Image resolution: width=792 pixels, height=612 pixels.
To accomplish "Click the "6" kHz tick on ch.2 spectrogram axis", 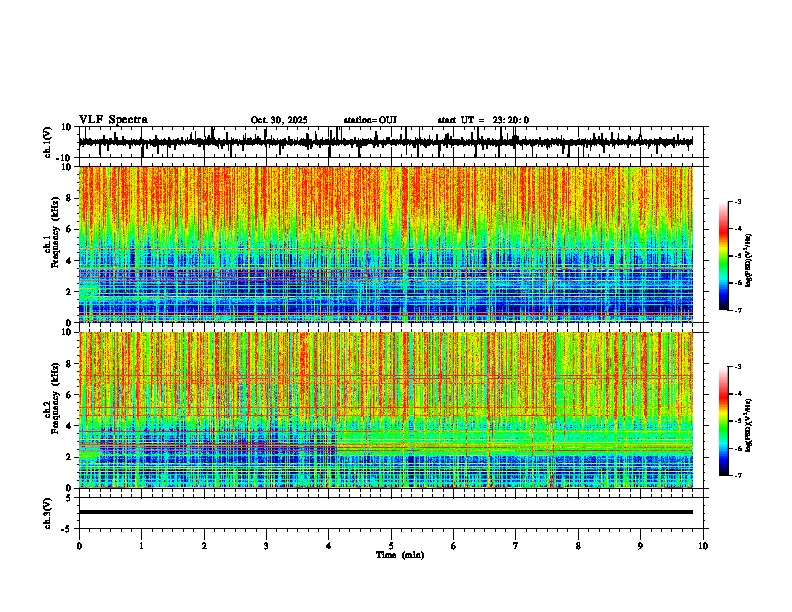I will pyautogui.click(x=70, y=395).
